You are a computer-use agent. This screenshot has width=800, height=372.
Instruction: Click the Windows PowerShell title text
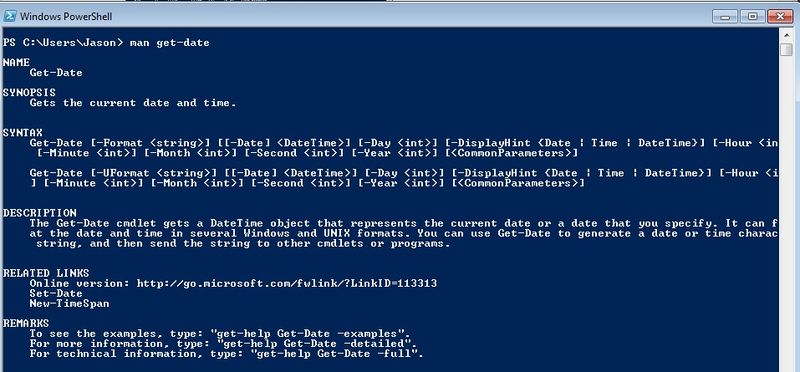pyautogui.click(x=66, y=16)
